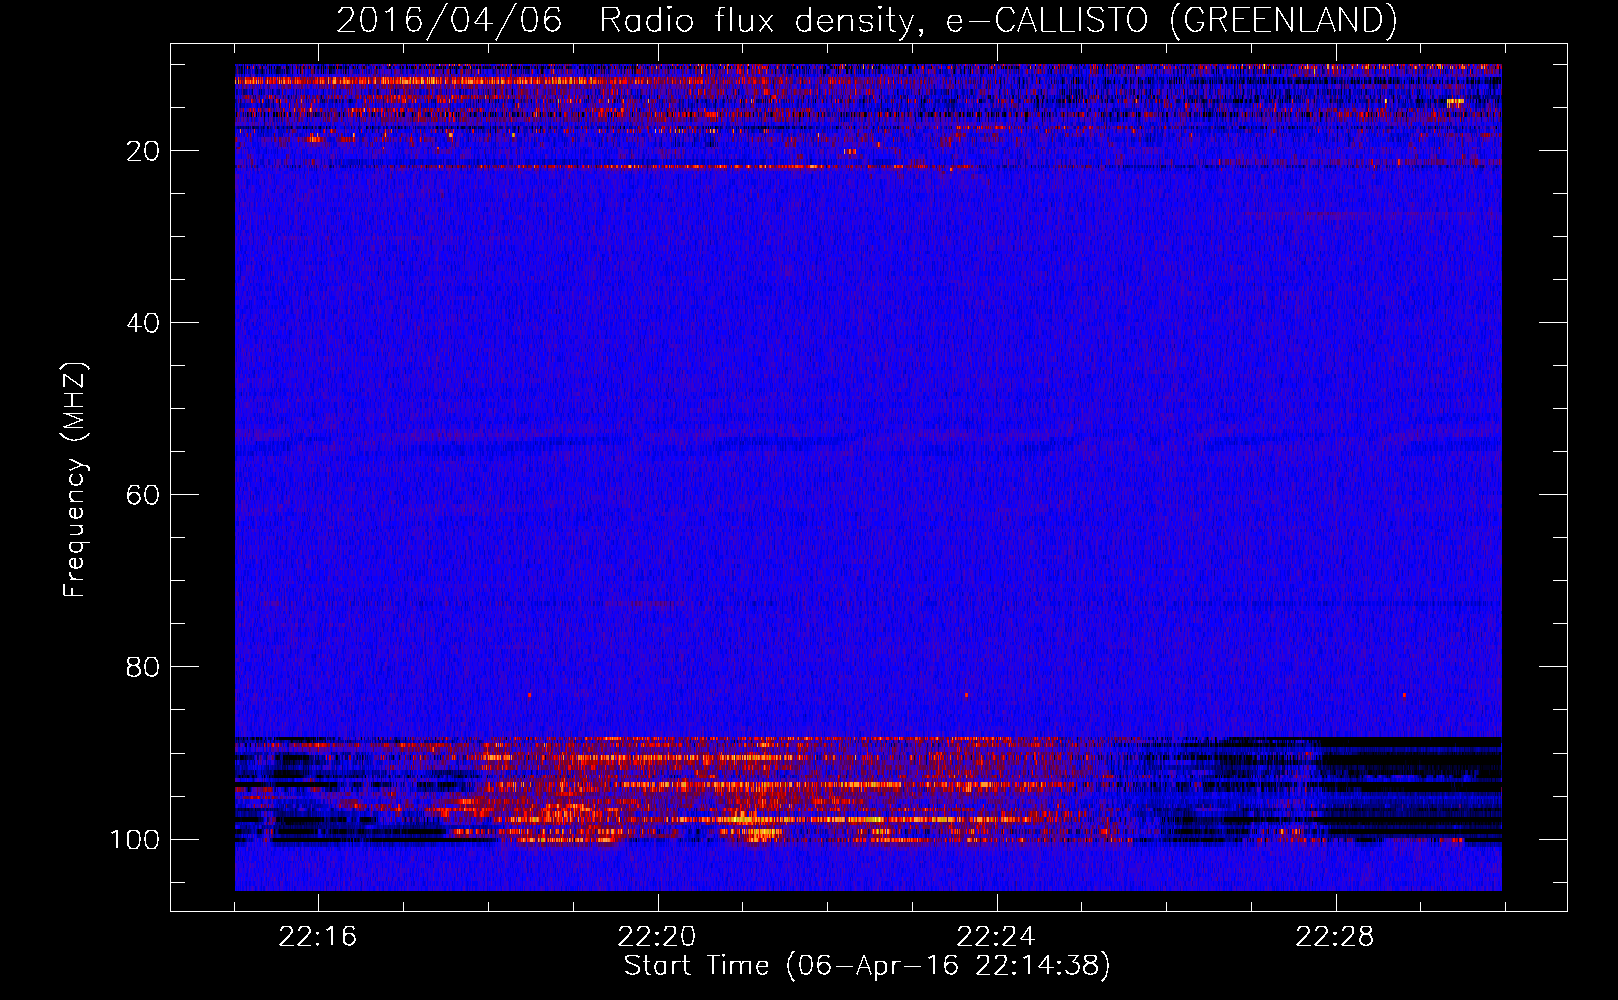Click the 22:20 time tick label
This screenshot has height=1000, width=1618.
(657, 937)
